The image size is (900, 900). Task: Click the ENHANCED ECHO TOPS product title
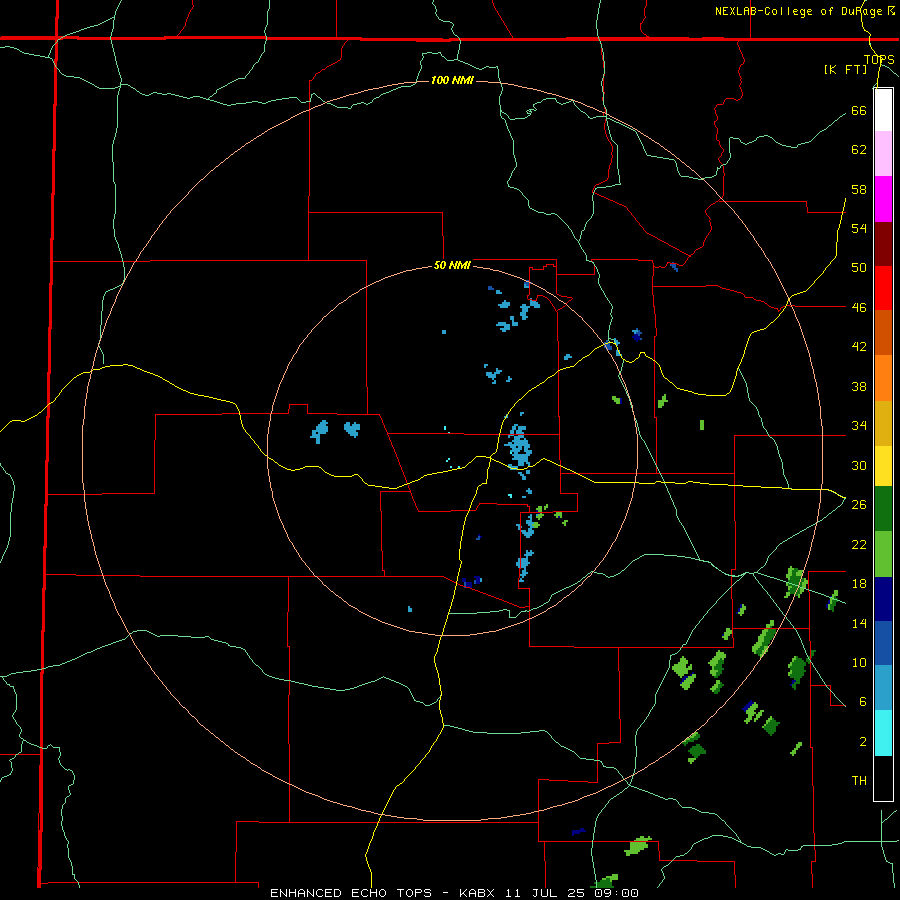coord(351,893)
